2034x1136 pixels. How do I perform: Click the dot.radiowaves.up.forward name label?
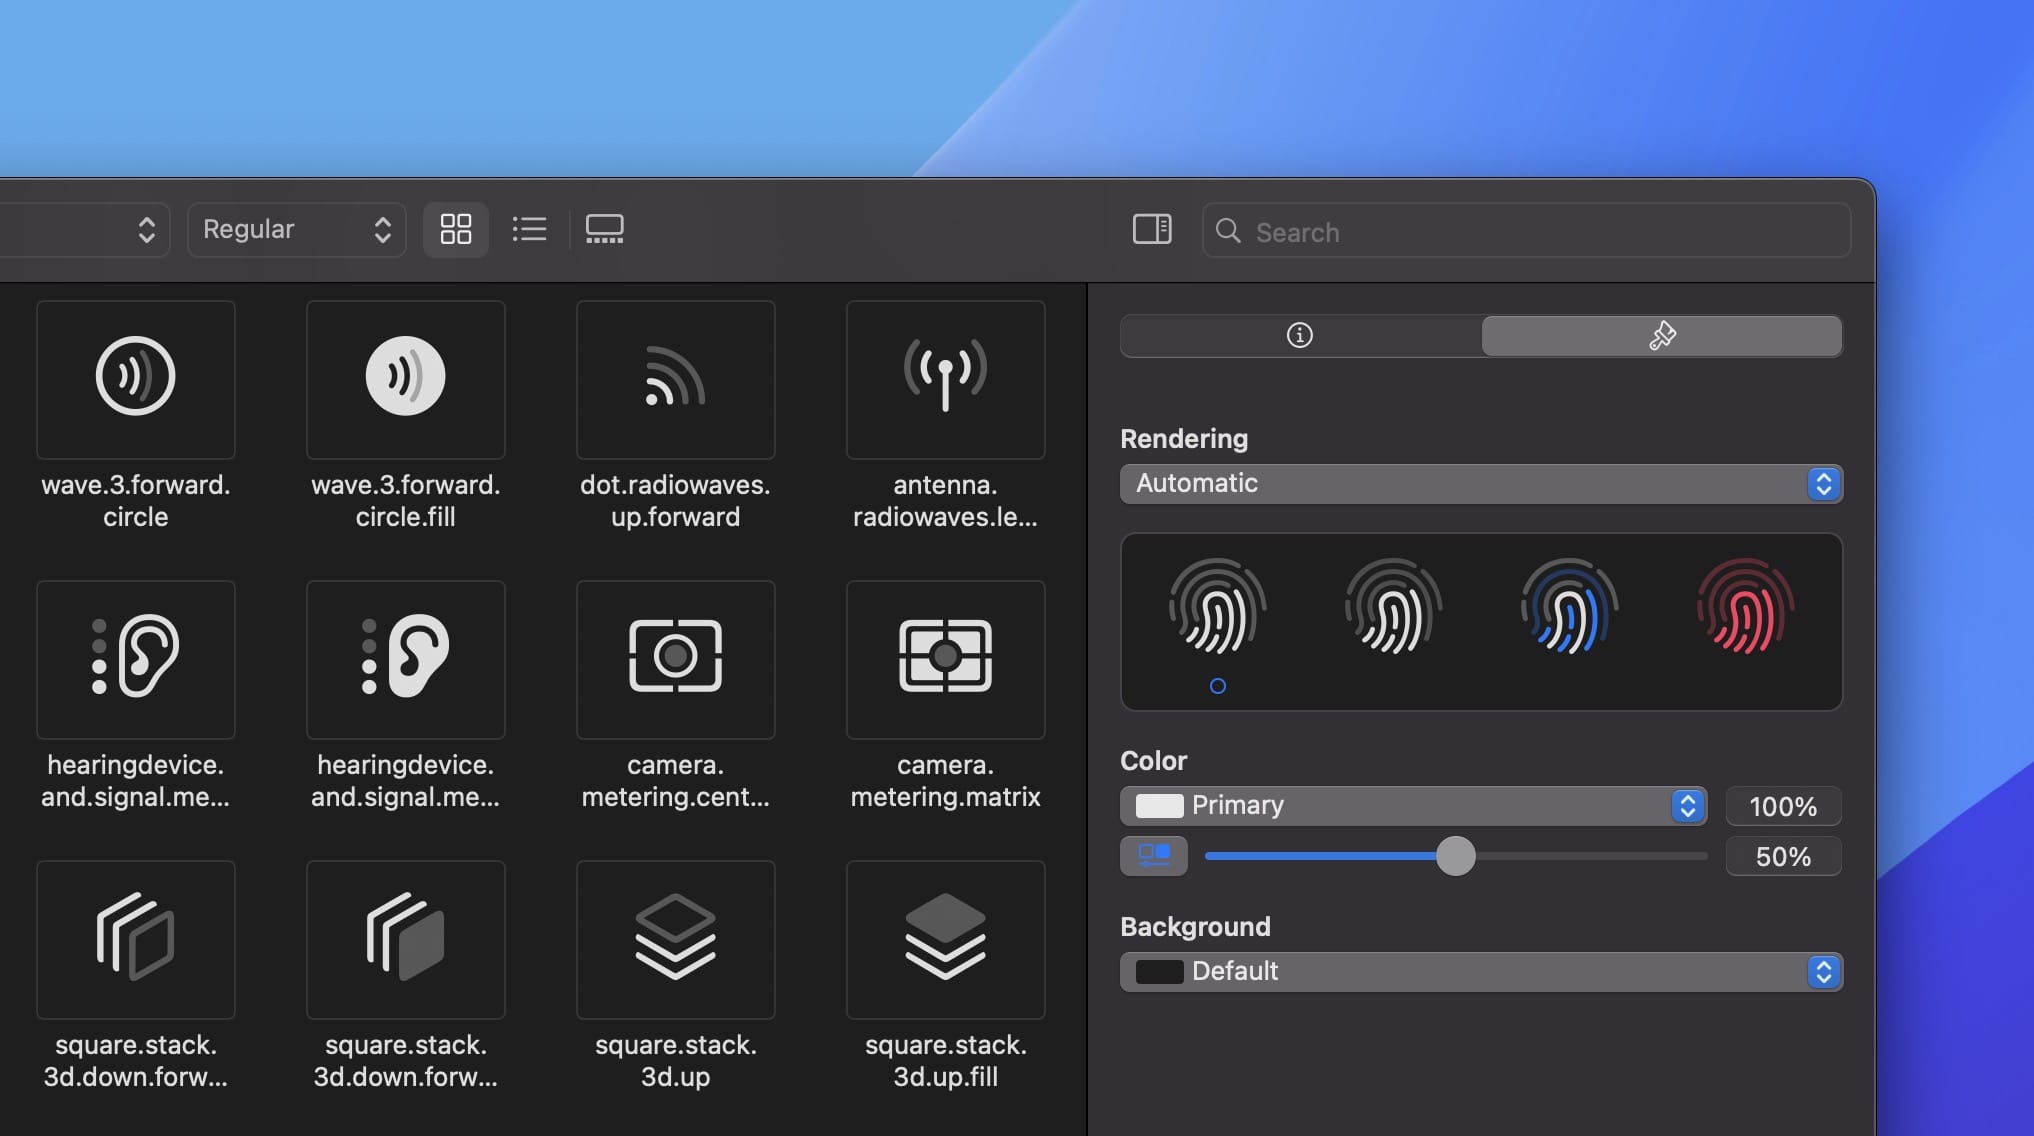point(676,501)
